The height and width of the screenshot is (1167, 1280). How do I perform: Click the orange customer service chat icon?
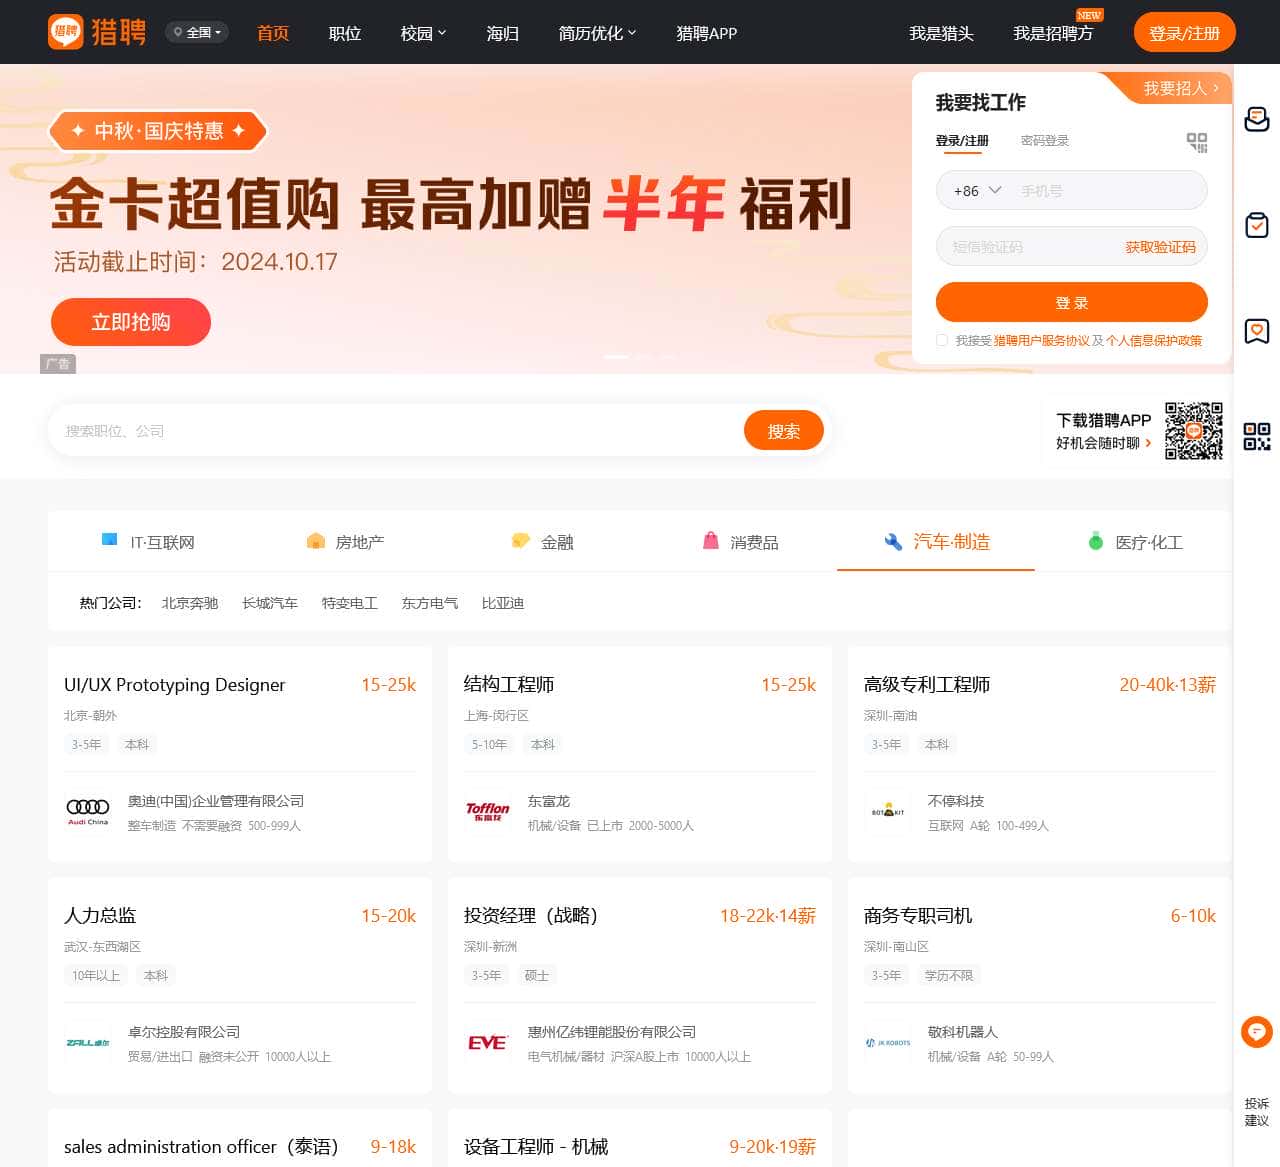coord(1257,1031)
